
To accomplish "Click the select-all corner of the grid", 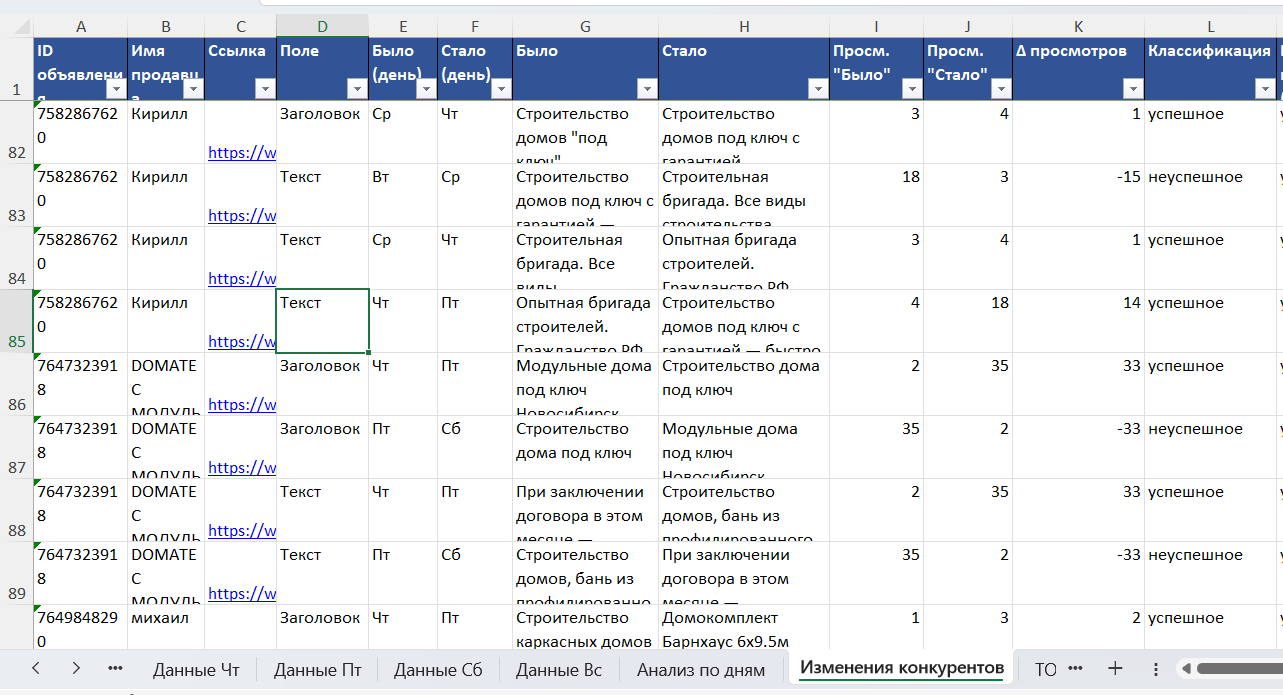I will pos(15,26).
